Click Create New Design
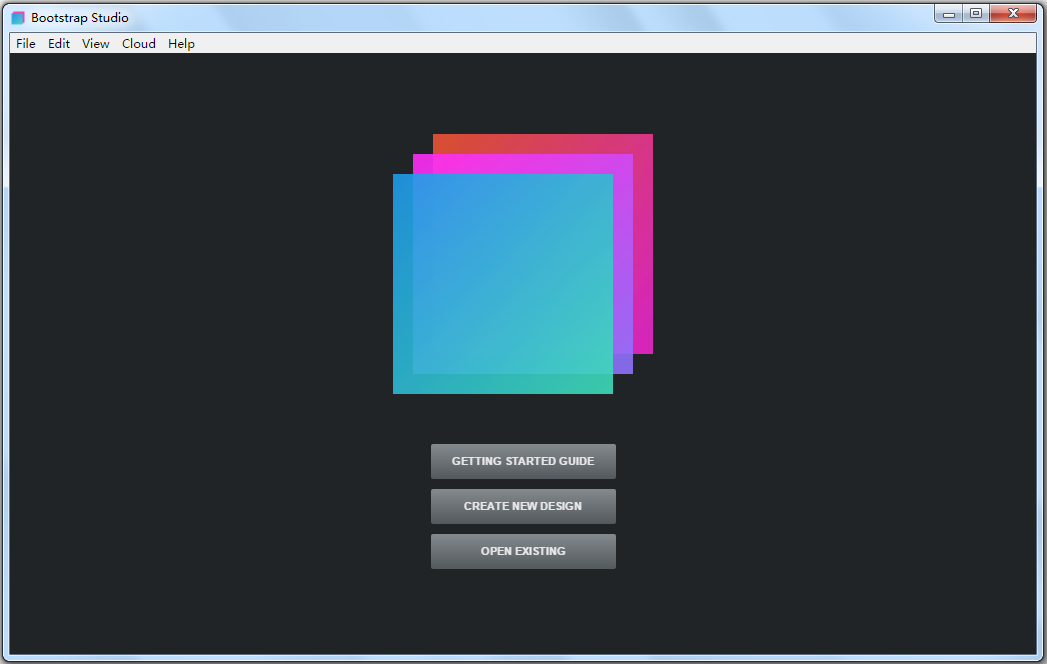 [x=523, y=506]
